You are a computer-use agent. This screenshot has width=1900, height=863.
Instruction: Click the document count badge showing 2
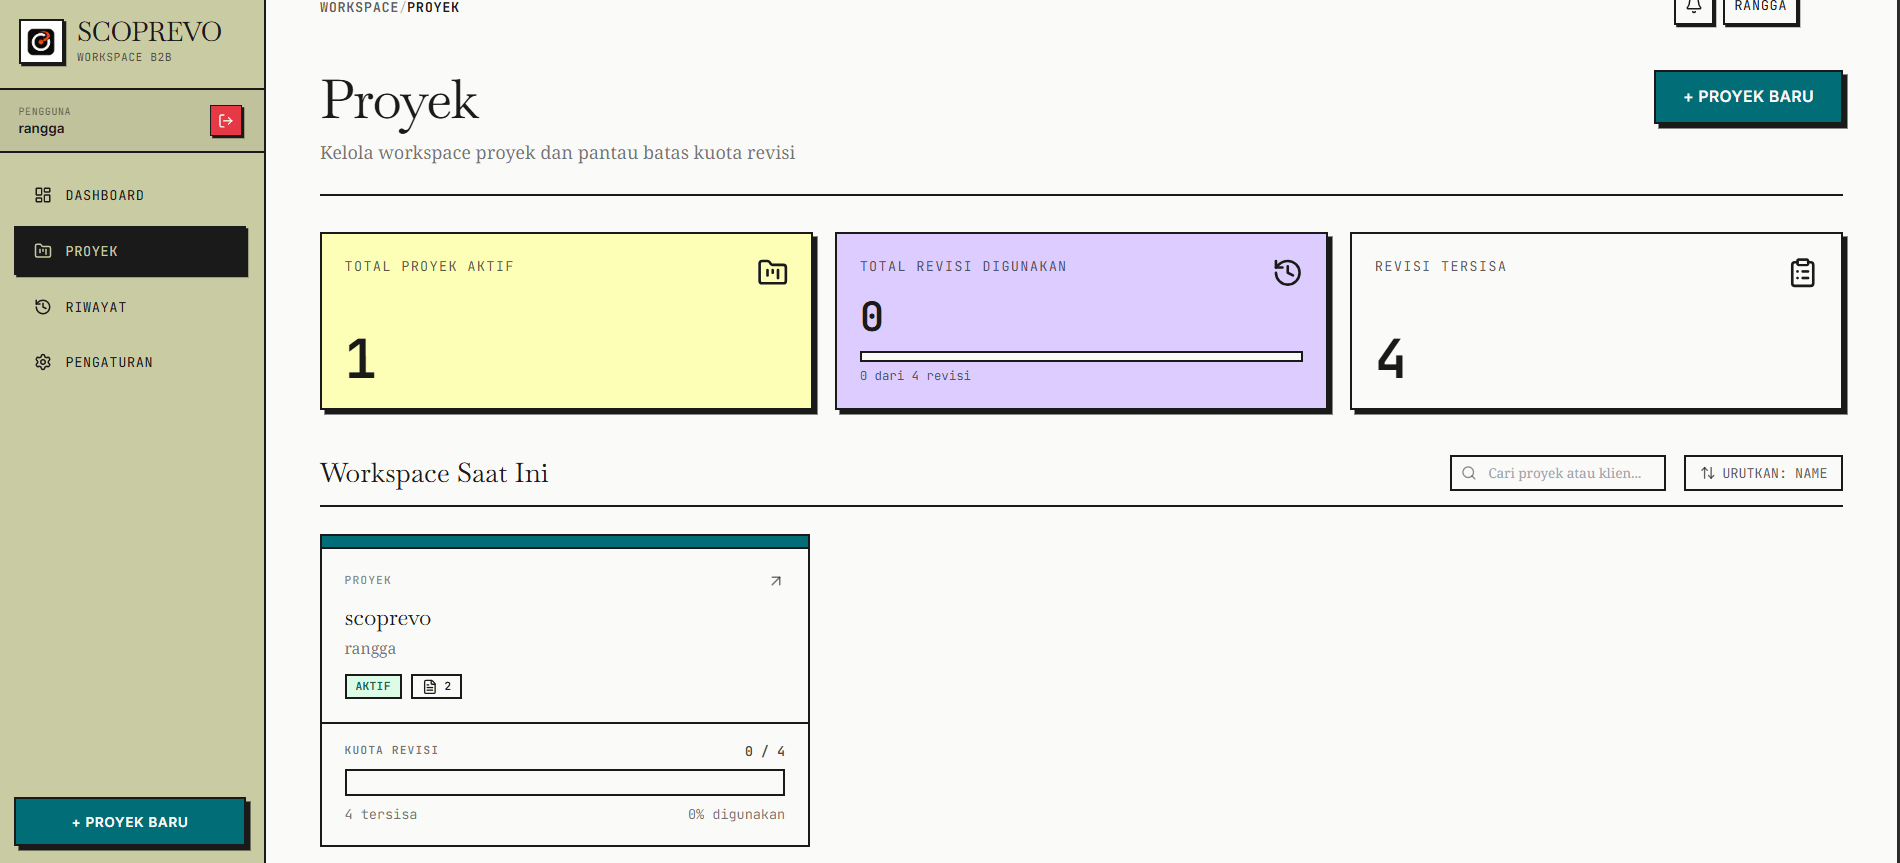point(437,686)
